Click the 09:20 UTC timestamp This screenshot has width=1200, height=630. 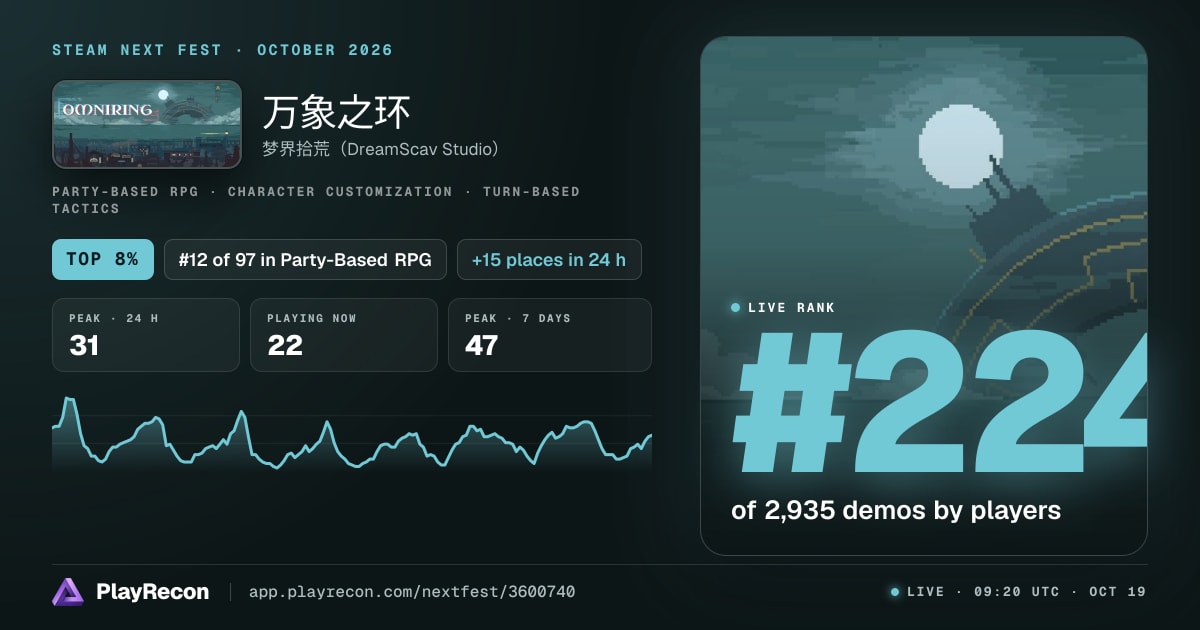coord(1018,592)
